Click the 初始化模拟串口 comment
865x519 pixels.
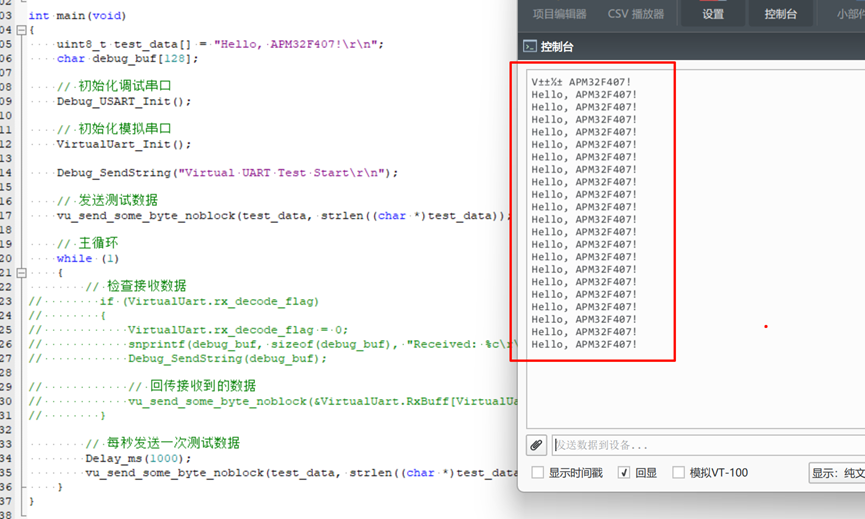pyautogui.click(x=114, y=129)
